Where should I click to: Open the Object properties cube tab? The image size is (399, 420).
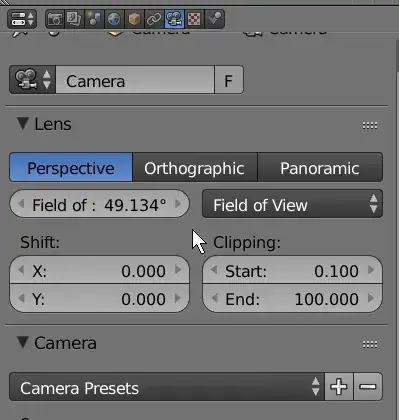click(x=134, y=19)
